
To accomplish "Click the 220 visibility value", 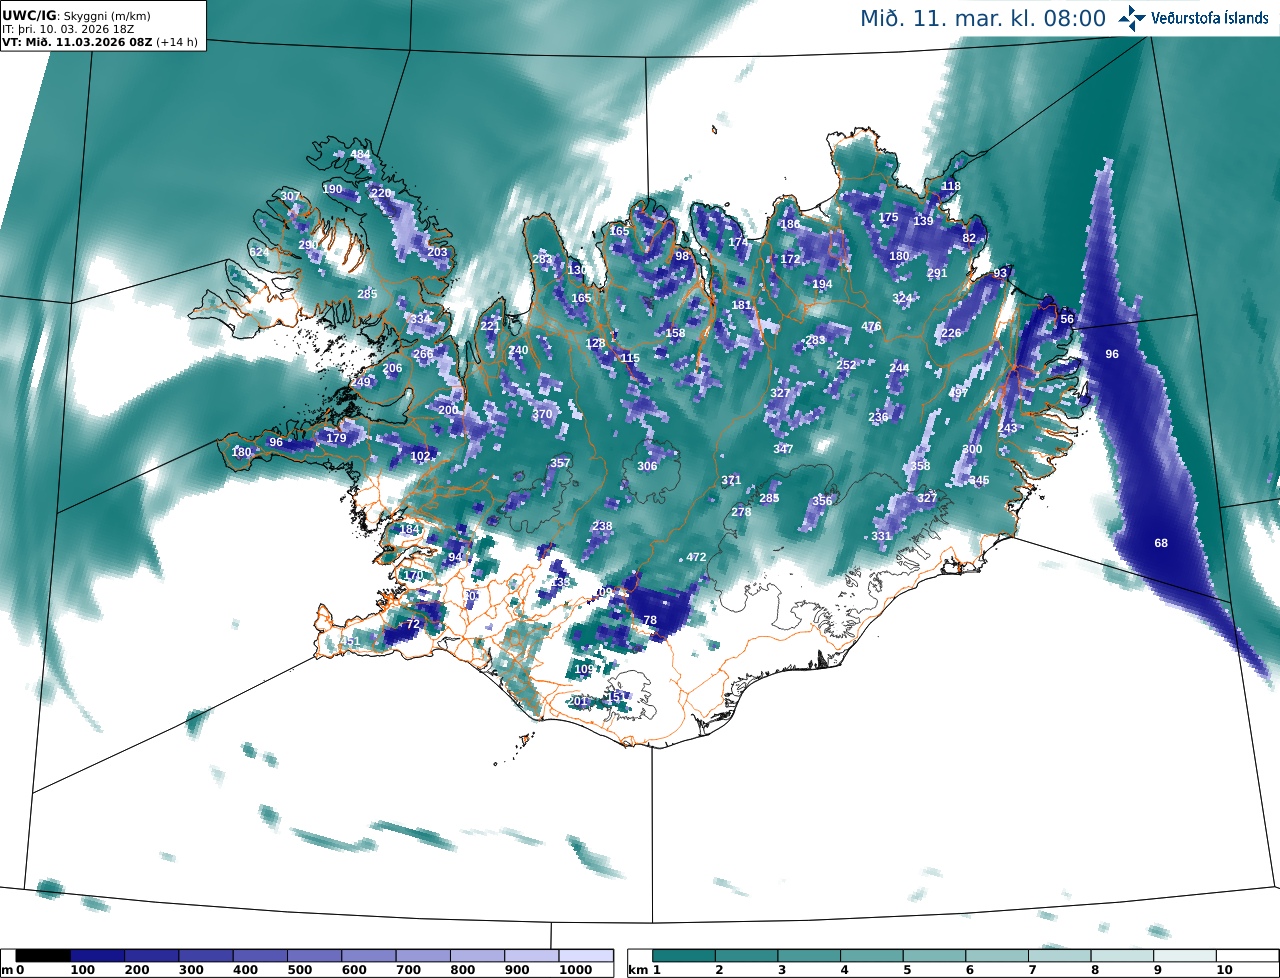I will pyautogui.click(x=381, y=193).
